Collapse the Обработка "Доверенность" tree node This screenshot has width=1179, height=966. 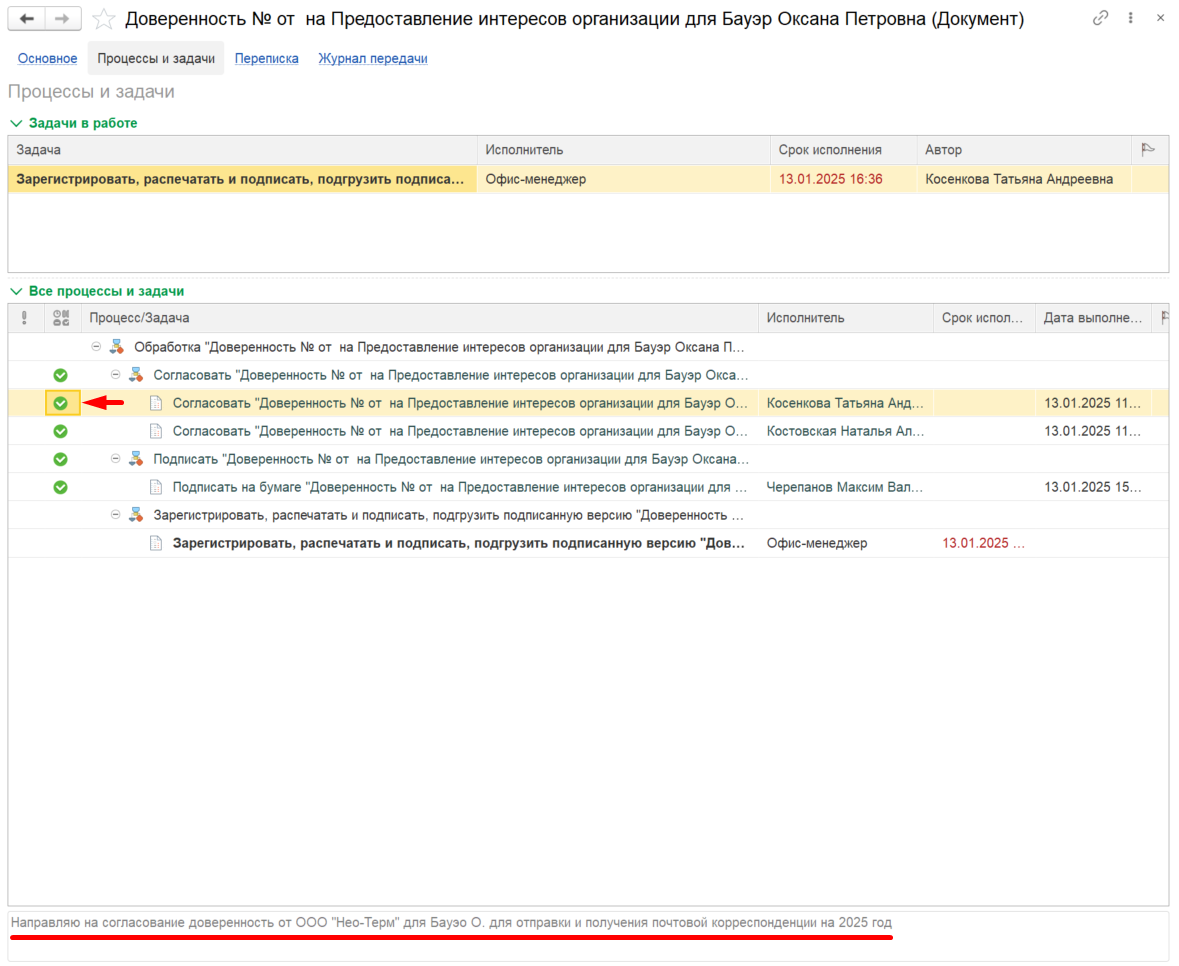[x=96, y=347]
